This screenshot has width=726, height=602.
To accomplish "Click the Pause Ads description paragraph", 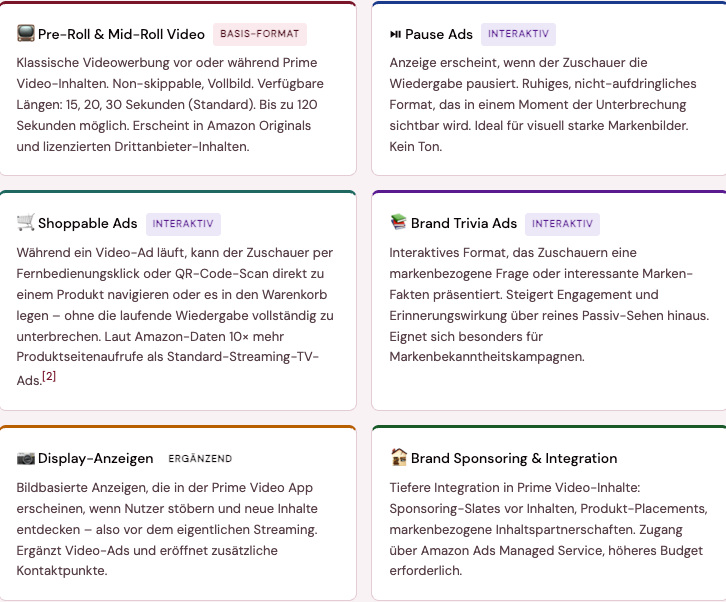I will click(x=543, y=105).
